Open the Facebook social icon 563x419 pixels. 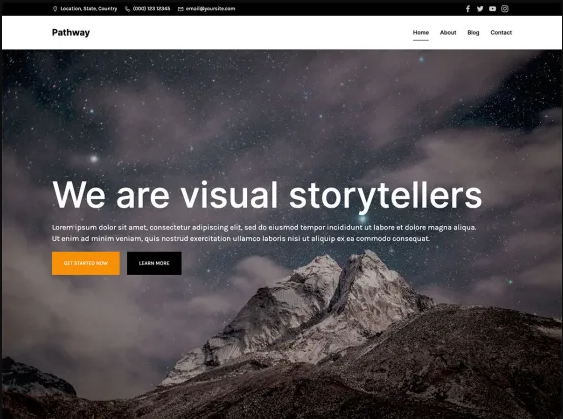tap(467, 9)
